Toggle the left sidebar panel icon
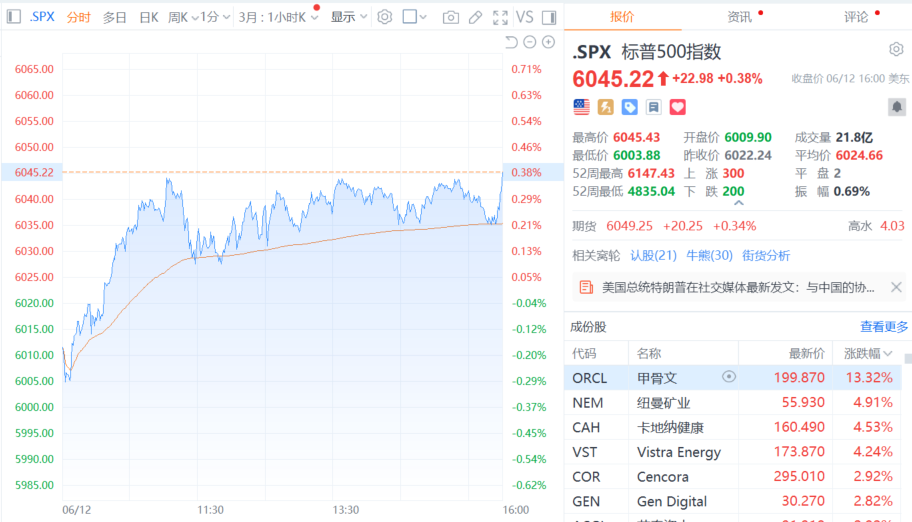912x522 pixels. [14, 17]
